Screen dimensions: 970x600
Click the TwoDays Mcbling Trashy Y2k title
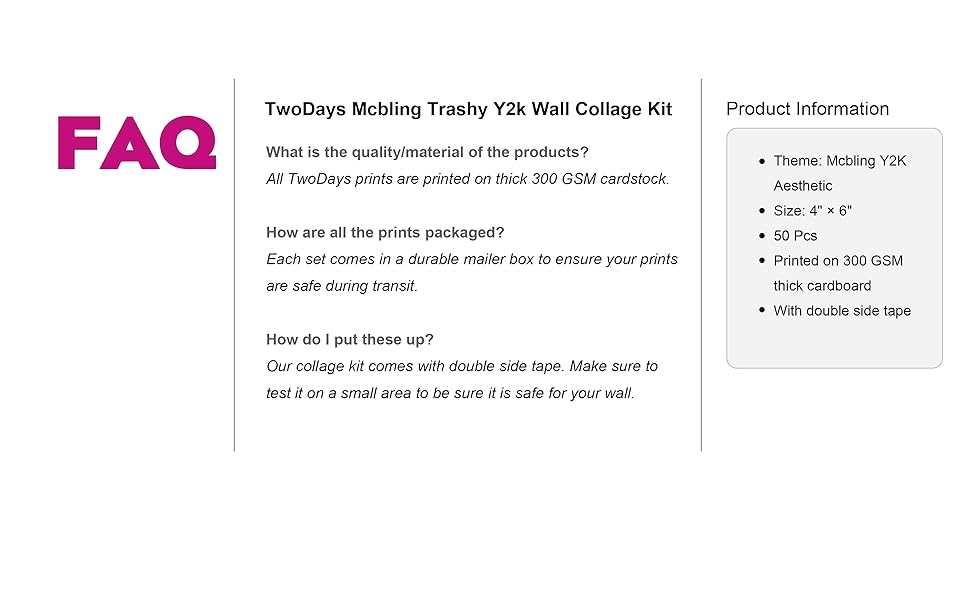pyautogui.click(x=468, y=109)
